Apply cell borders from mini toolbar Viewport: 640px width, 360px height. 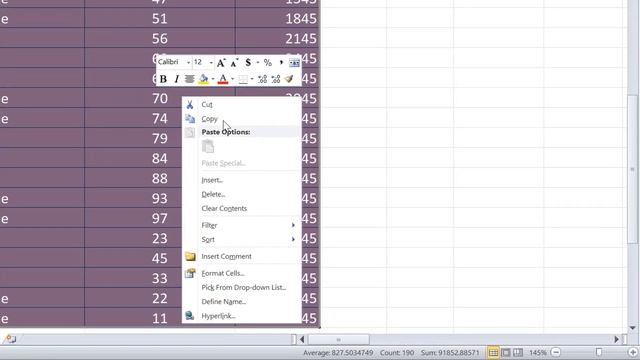pyautogui.click(x=243, y=79)
